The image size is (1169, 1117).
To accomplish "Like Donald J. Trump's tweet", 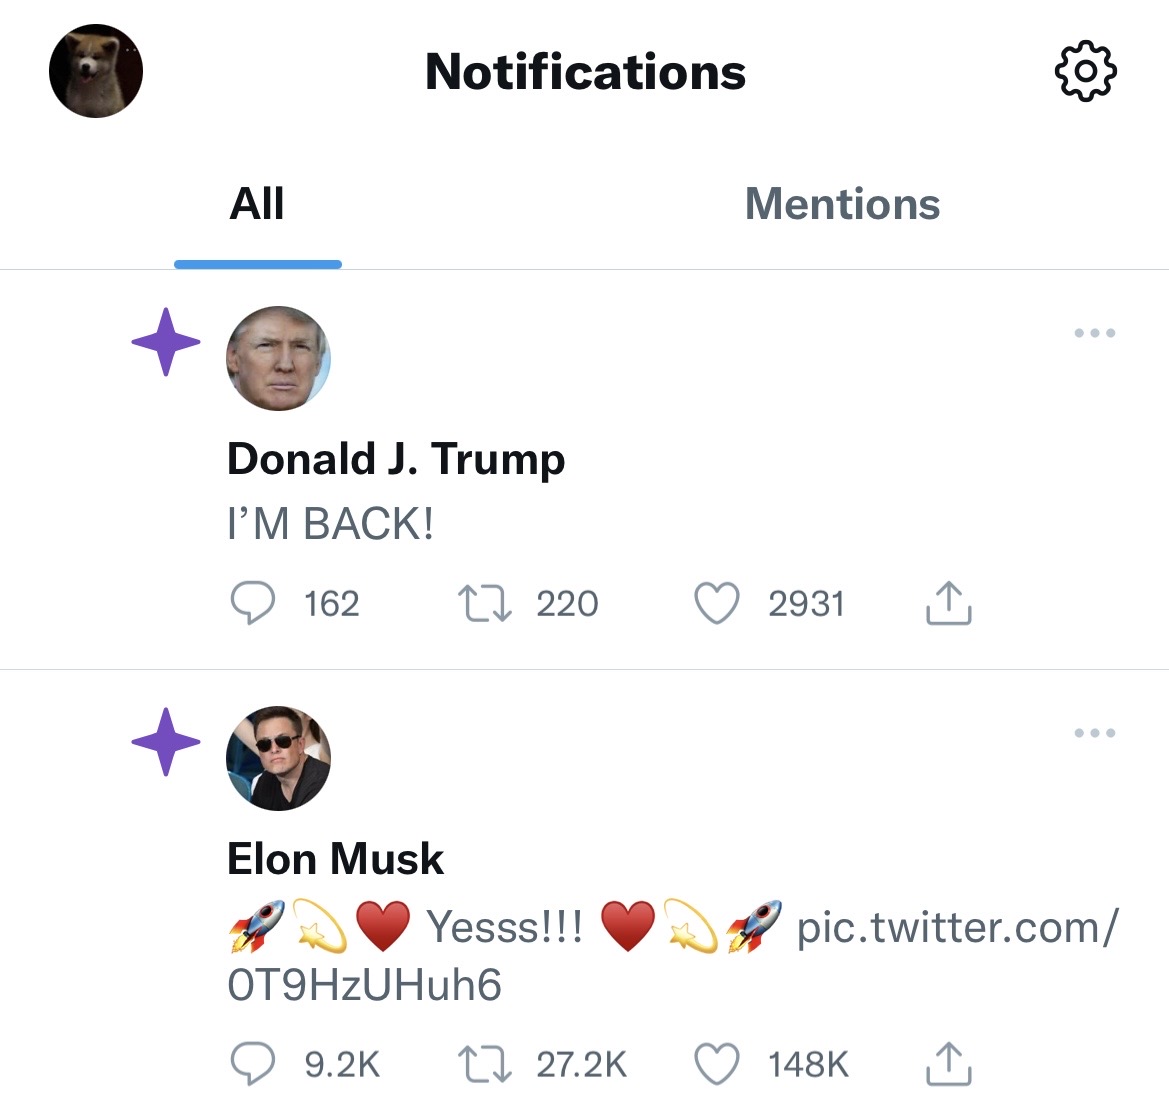I will [x=716, y=604].
